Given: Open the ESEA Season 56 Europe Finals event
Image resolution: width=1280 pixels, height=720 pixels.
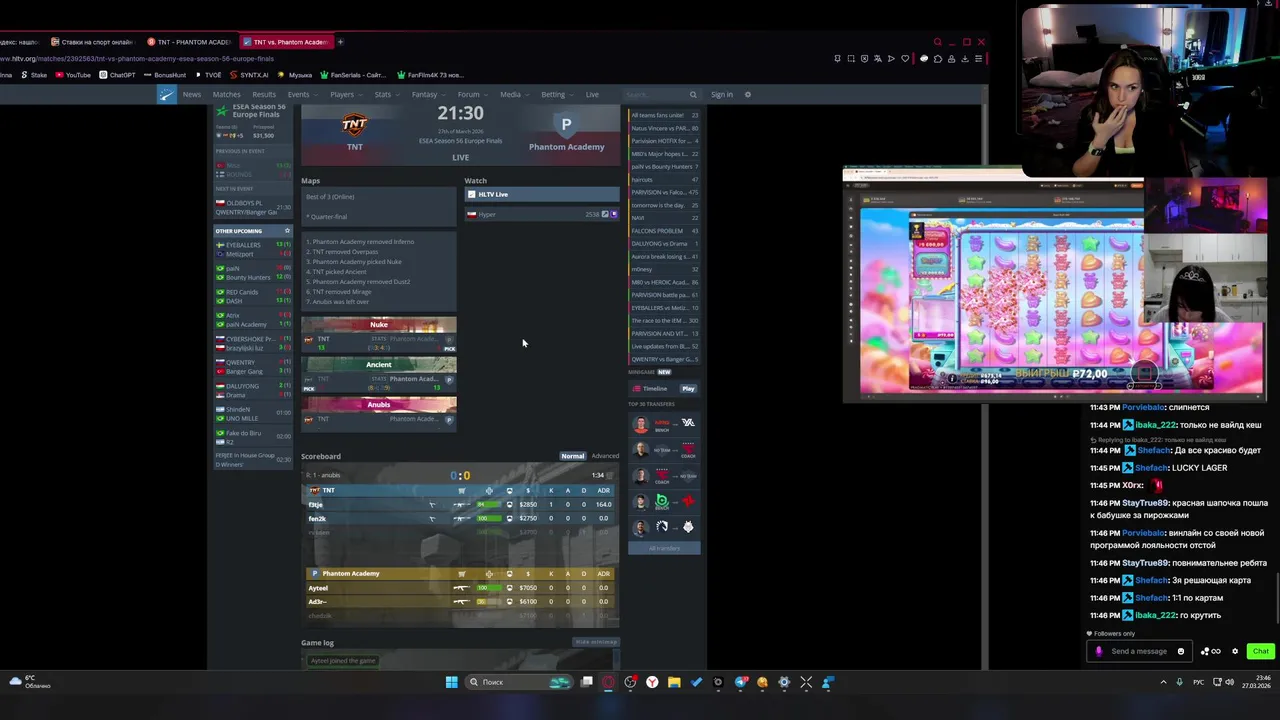Looking at the screenshot, I should pos(258,110).
